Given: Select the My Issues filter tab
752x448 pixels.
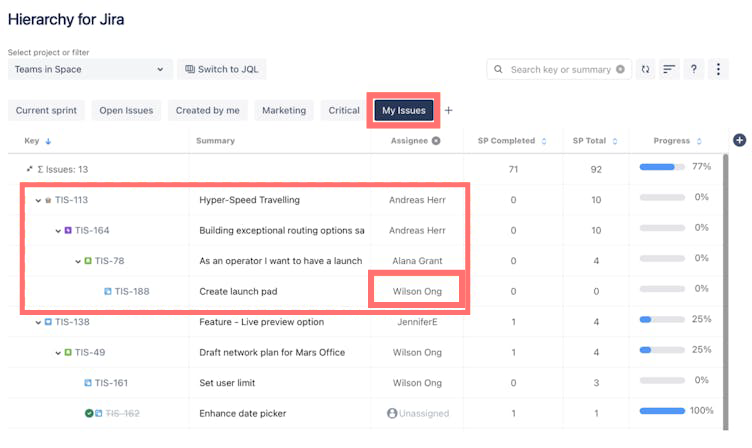Looking at the screenshot, I should point(404,110).
